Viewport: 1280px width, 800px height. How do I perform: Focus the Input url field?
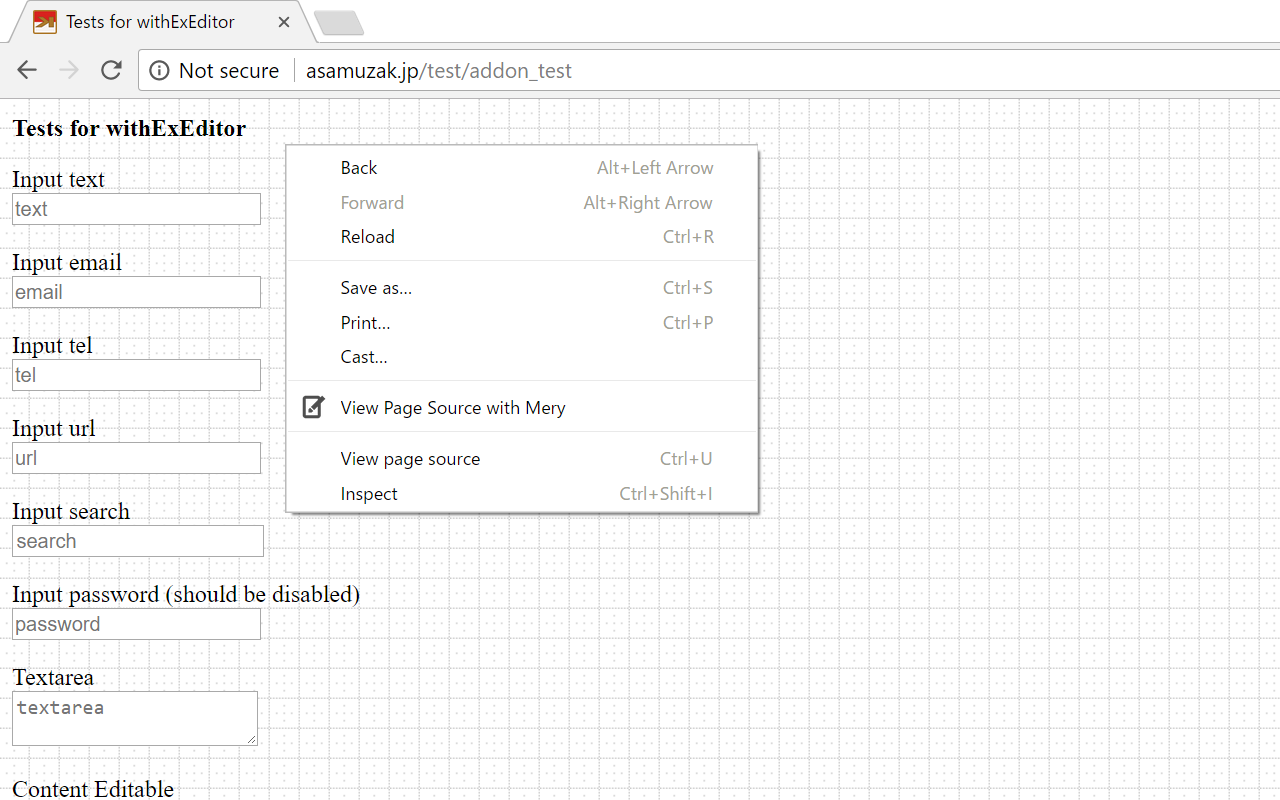tap(136, 458)
